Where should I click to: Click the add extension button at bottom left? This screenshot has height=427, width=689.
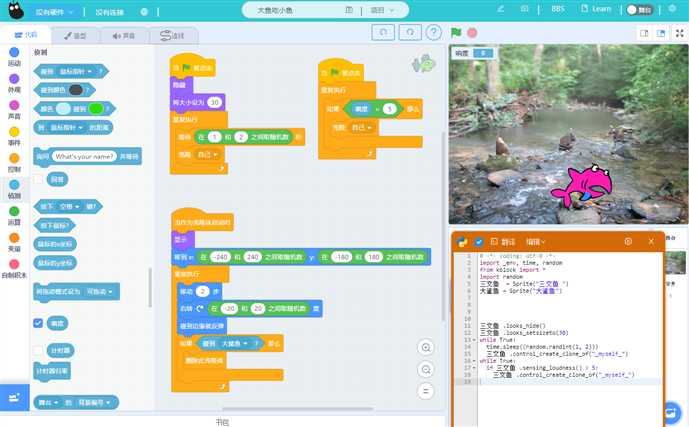coord(14,397)
